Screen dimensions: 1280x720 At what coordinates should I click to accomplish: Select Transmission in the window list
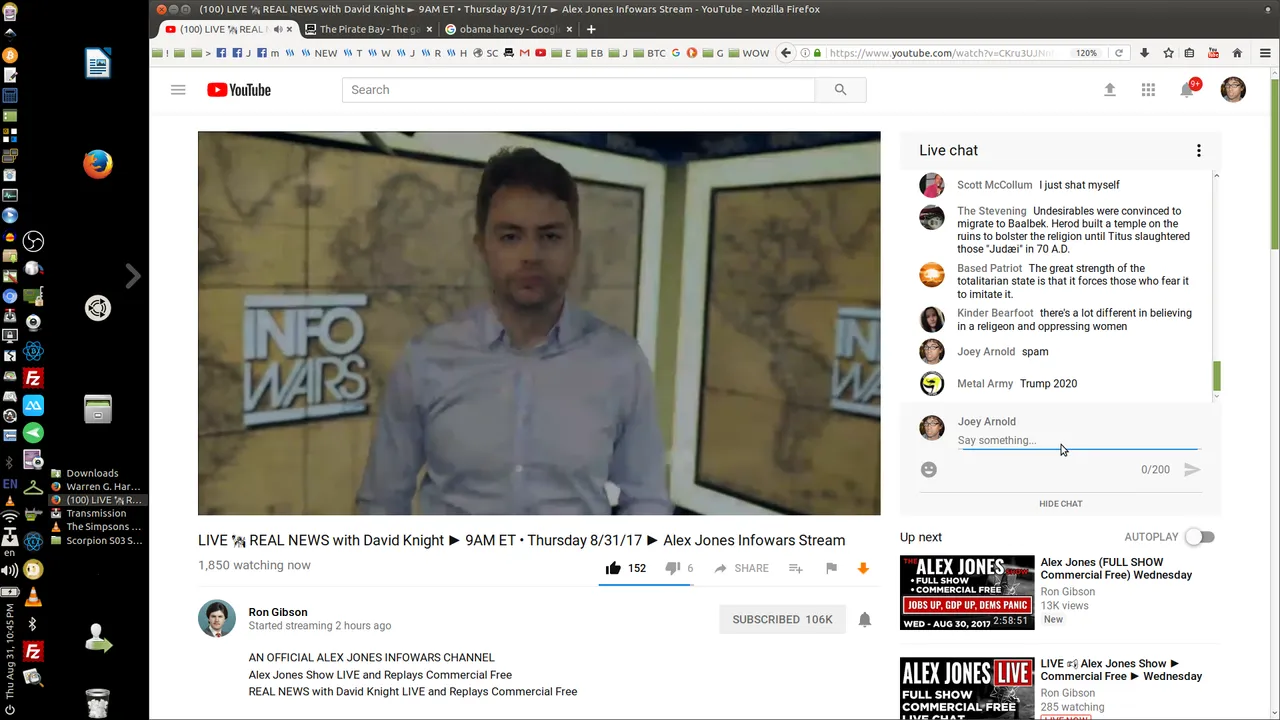pos(96,513)
